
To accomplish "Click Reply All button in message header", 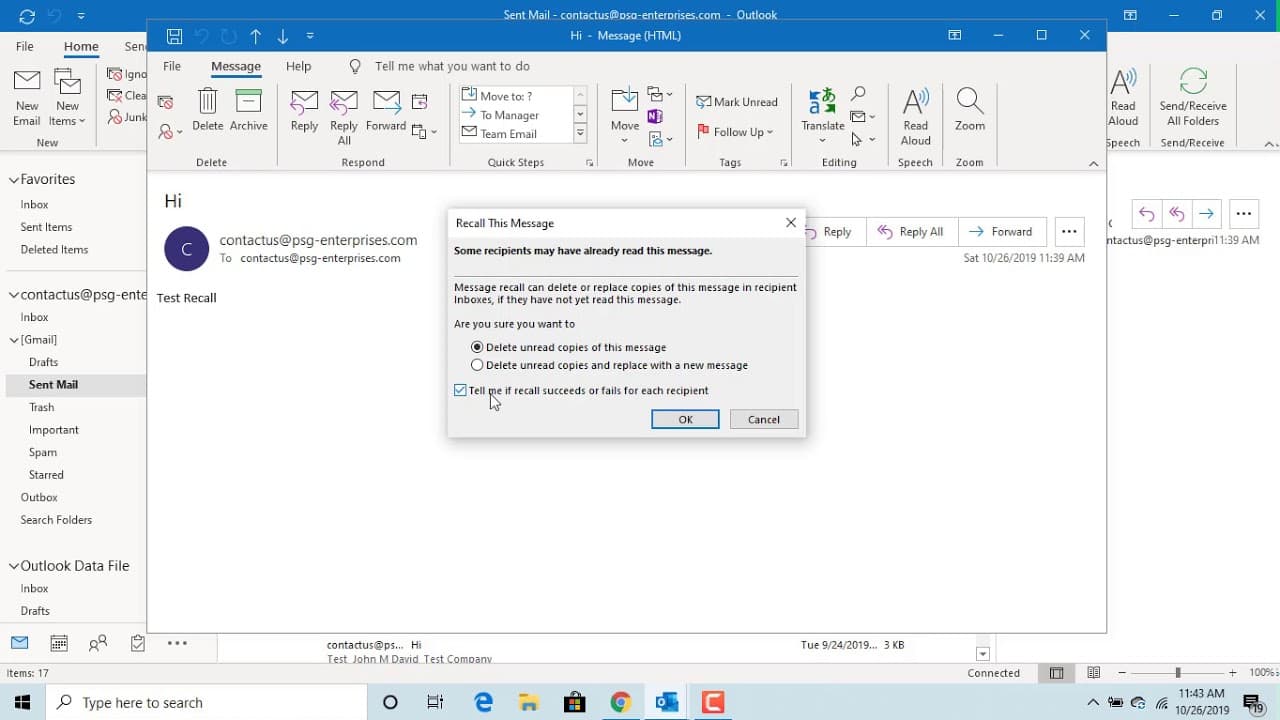I will click(911, 231).
